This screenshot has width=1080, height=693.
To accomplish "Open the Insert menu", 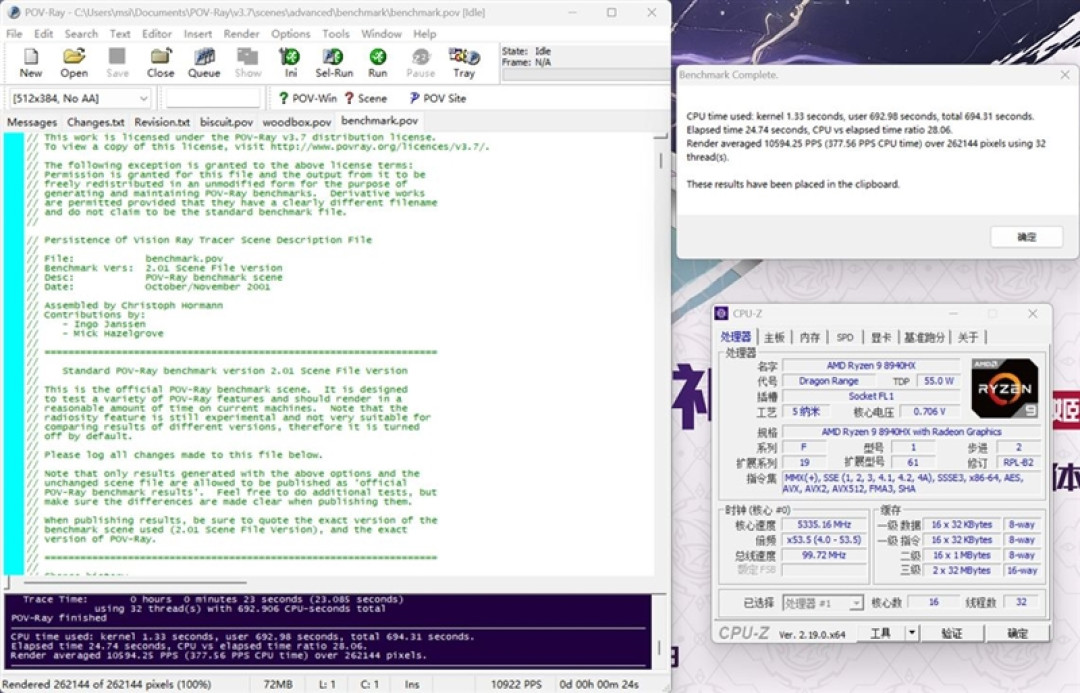I will 198,34.
